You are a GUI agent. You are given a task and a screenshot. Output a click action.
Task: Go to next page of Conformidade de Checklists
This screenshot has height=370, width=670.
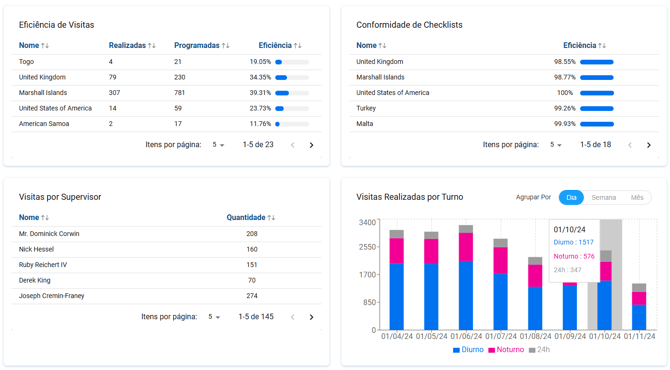649,145
